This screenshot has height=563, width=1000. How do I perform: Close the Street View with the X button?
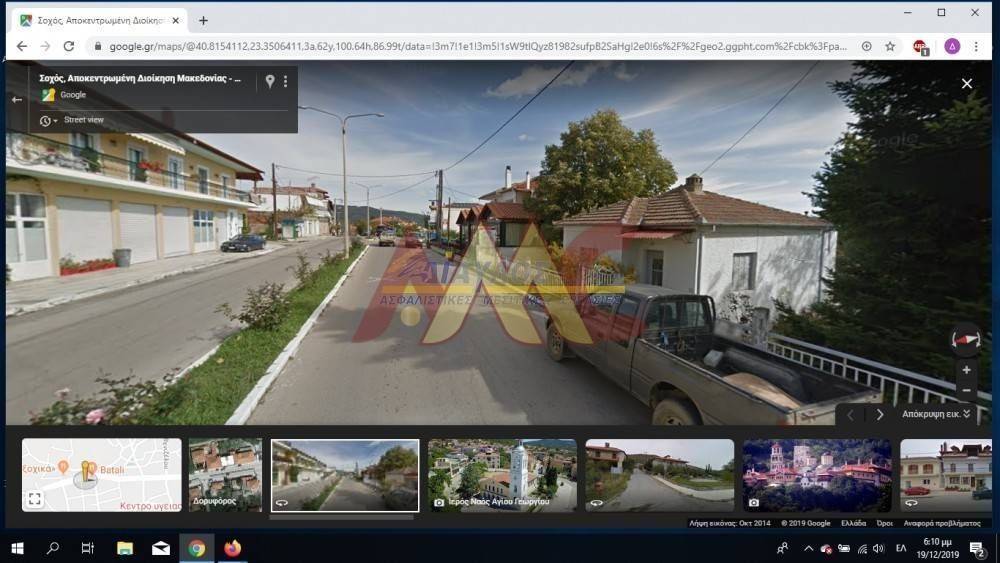[966, 84]
